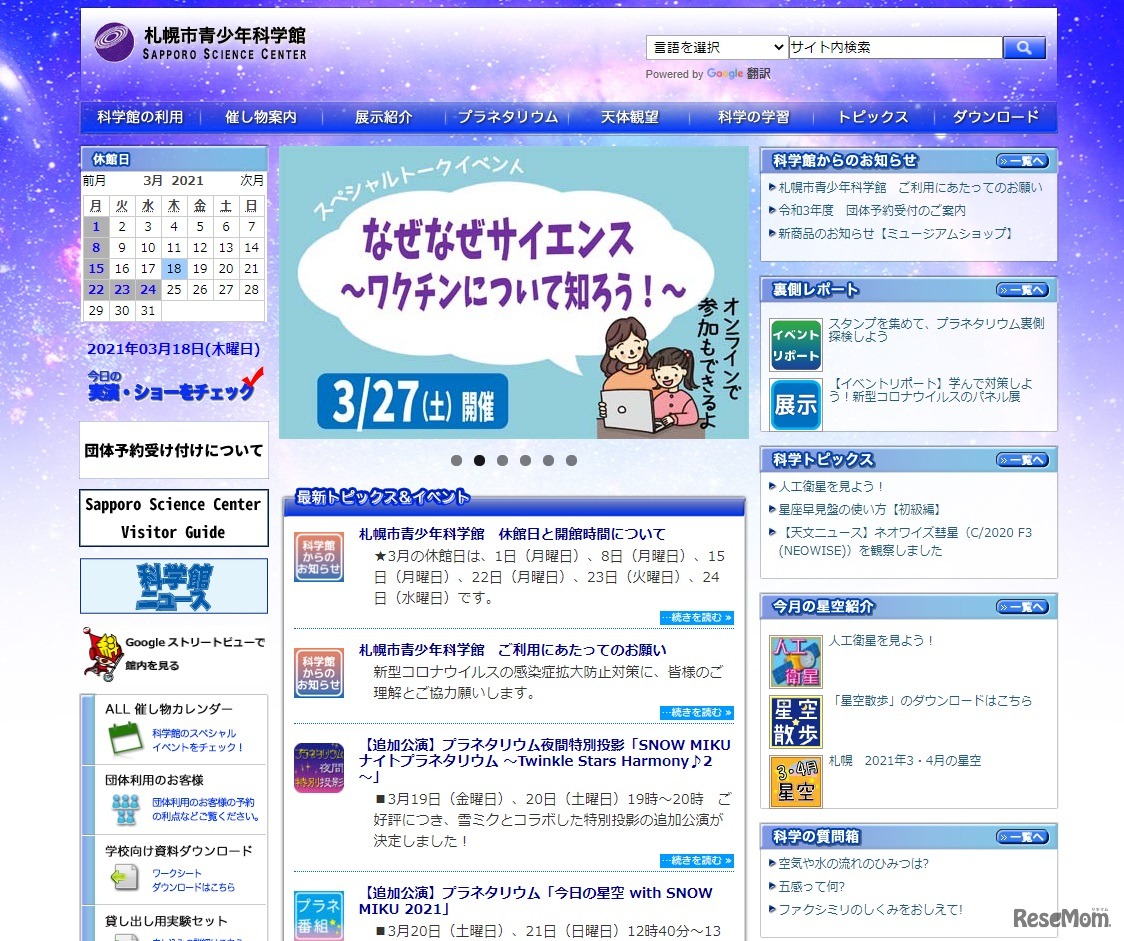Click the 学校向け資料ダウンロード worksheet icon

tap(126, 878)
